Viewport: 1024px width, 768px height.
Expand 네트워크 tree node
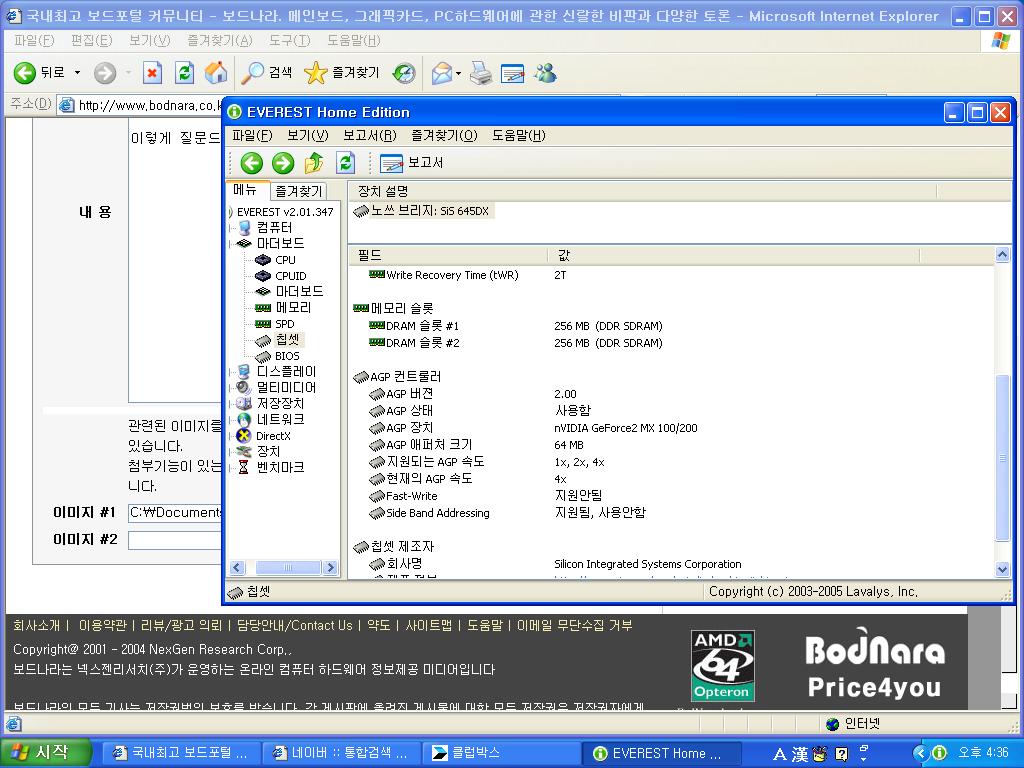280,419
